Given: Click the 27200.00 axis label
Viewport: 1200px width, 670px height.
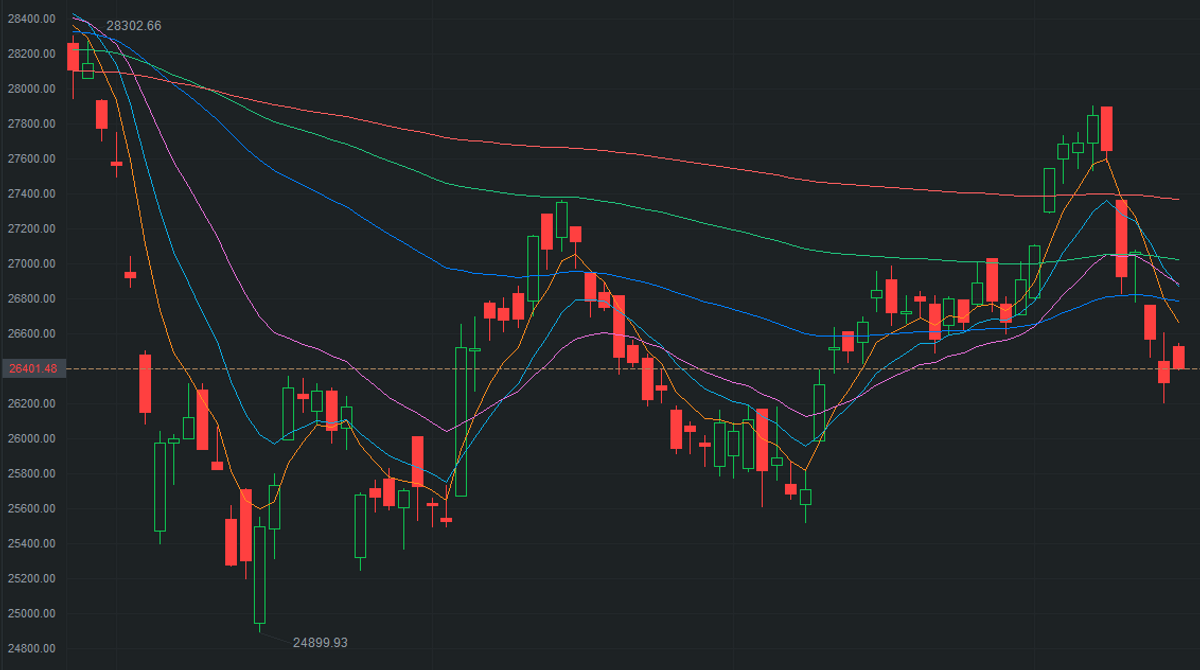Looking at the screenshot, I should [33, 229].
